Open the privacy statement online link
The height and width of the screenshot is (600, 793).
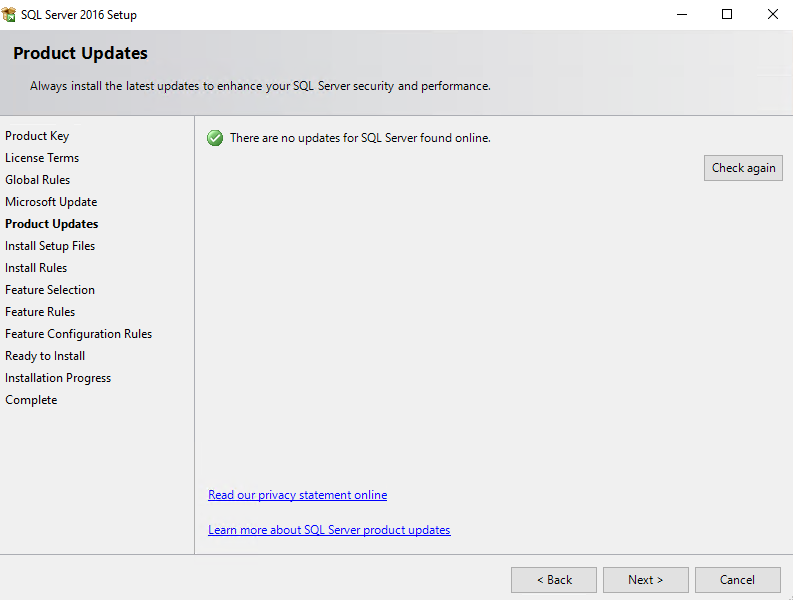pos(297,495)
